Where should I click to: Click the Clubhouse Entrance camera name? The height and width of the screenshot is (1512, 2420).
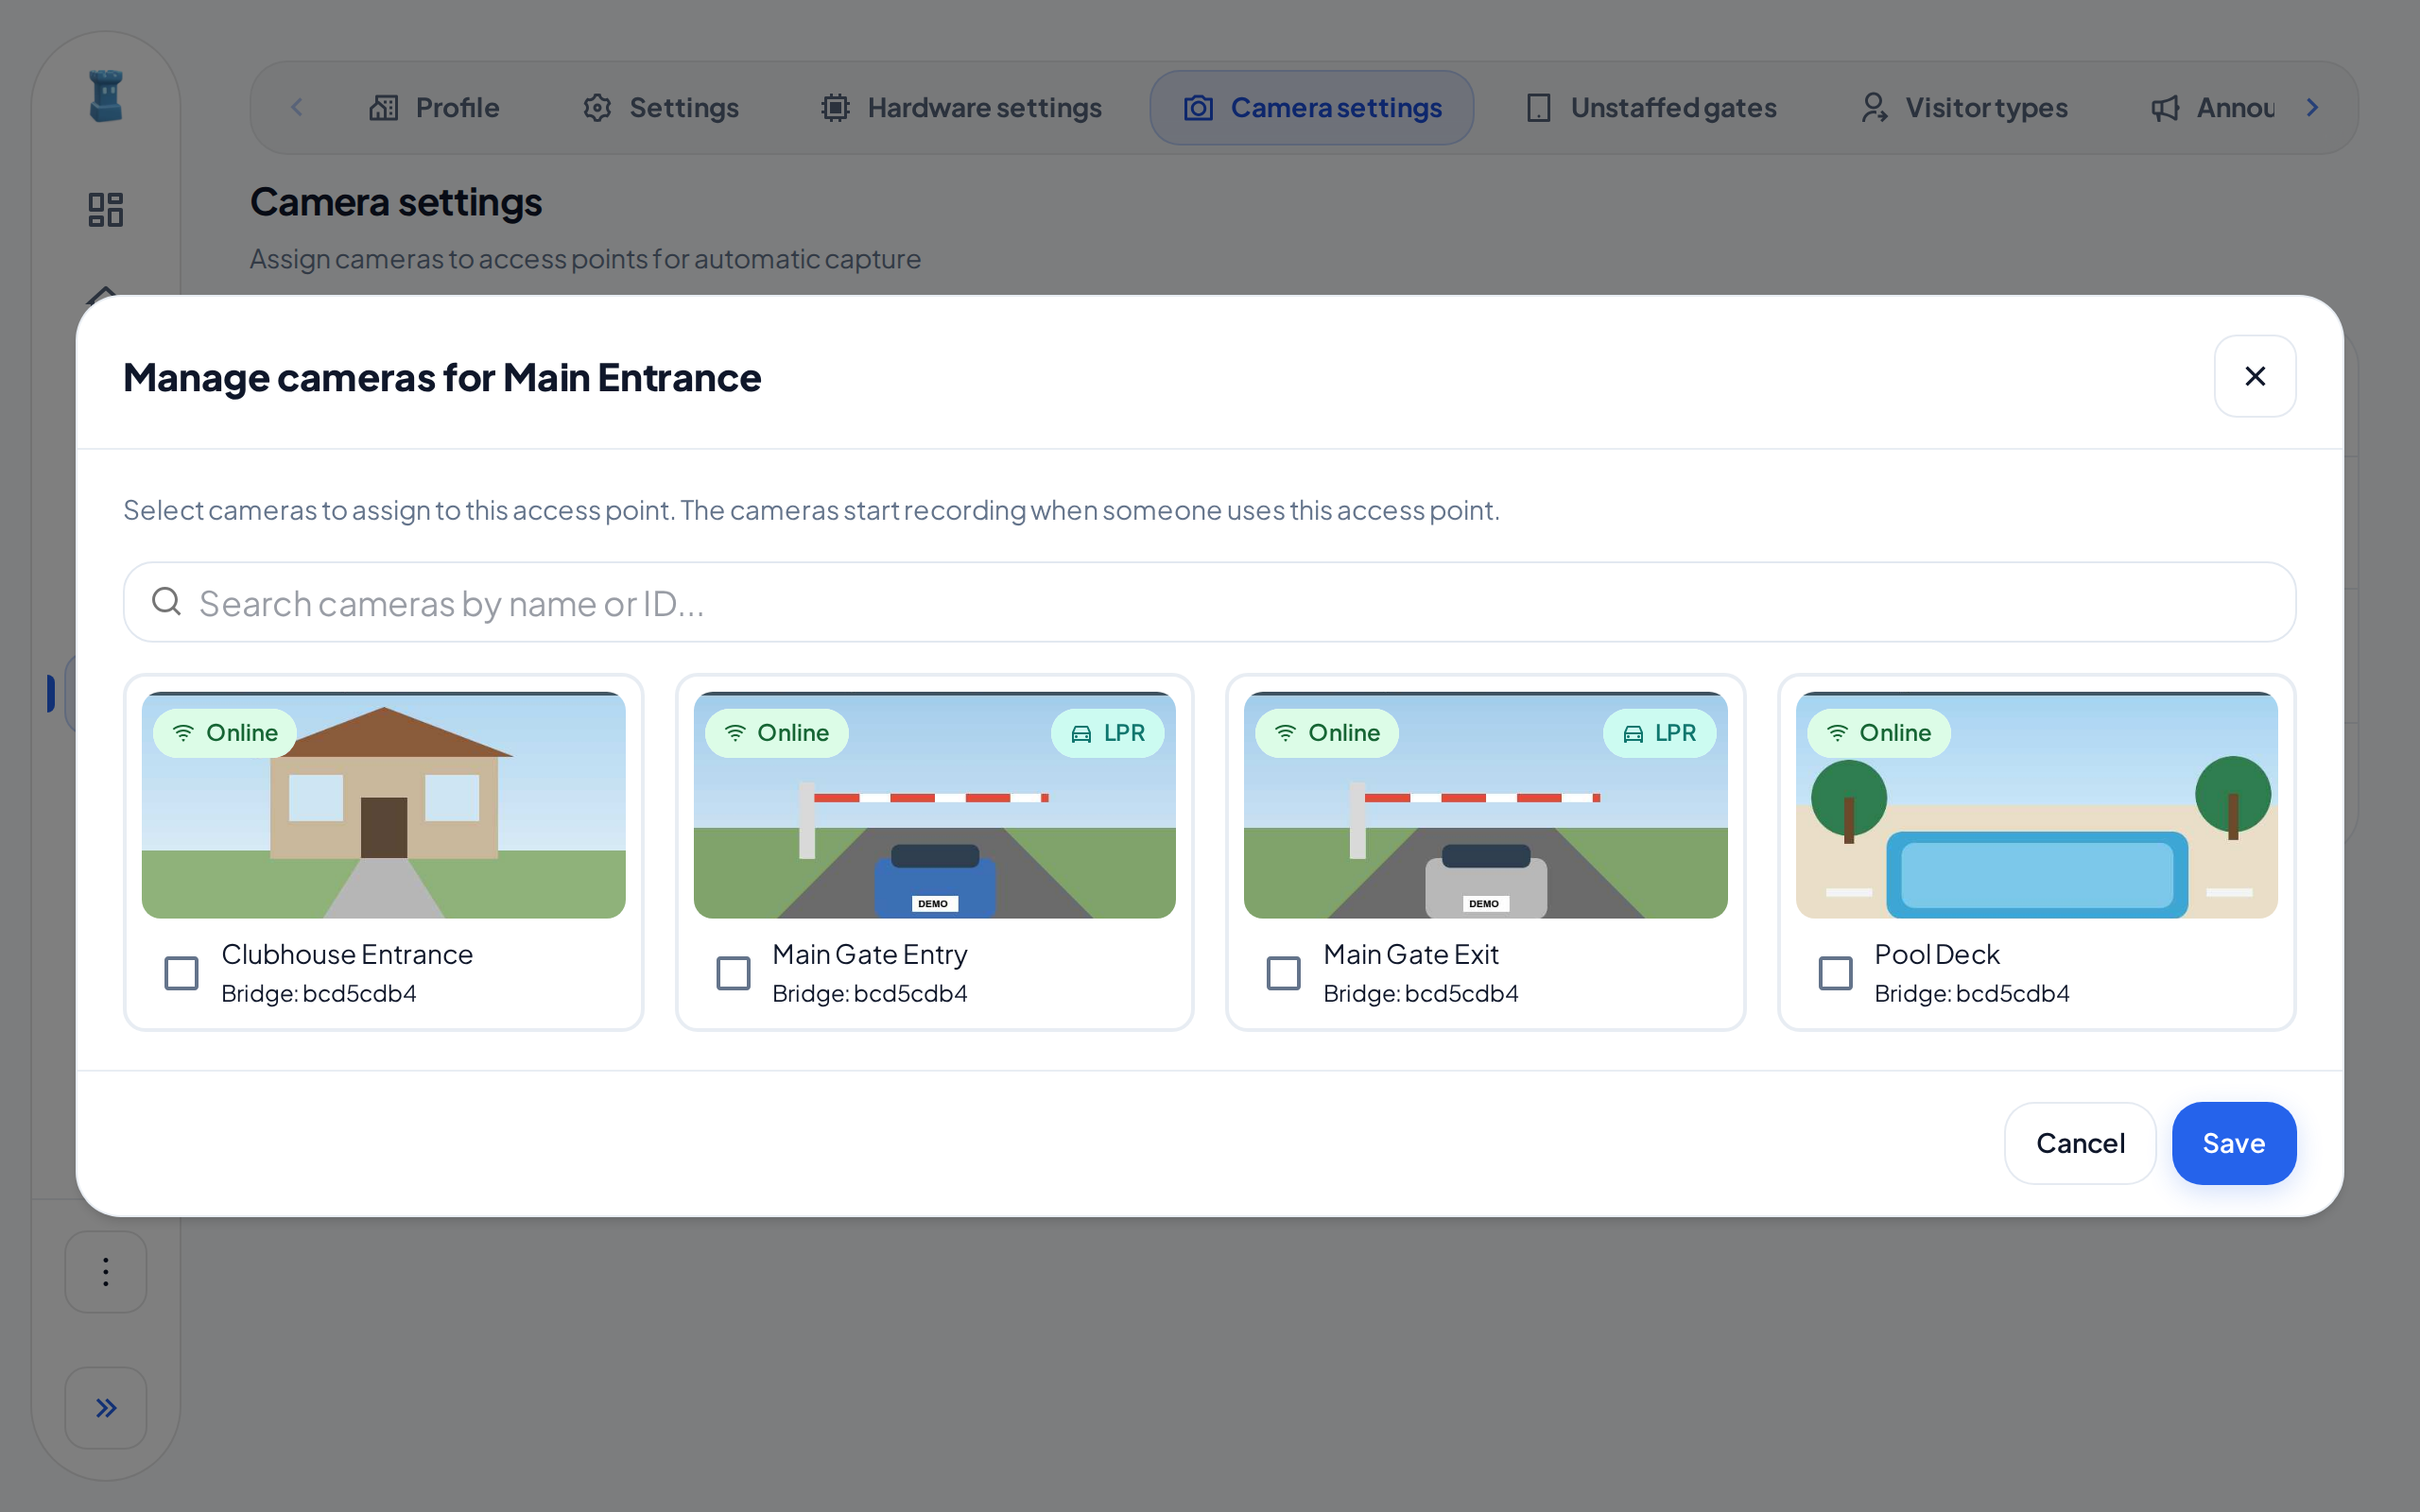347,954
